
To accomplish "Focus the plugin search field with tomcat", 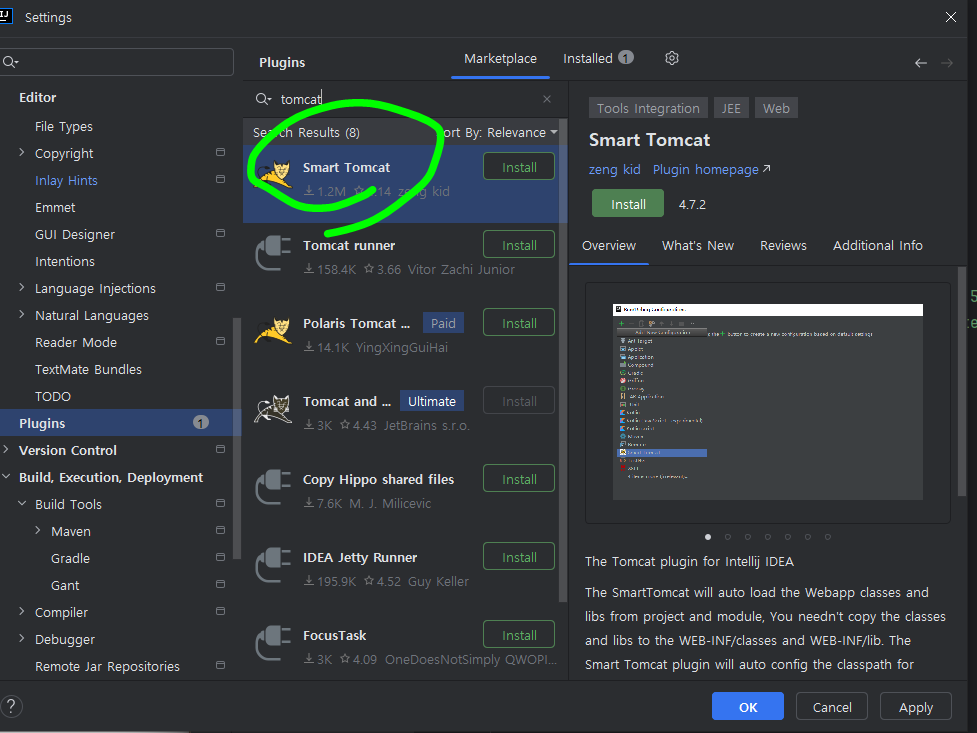I will [403, 99].
